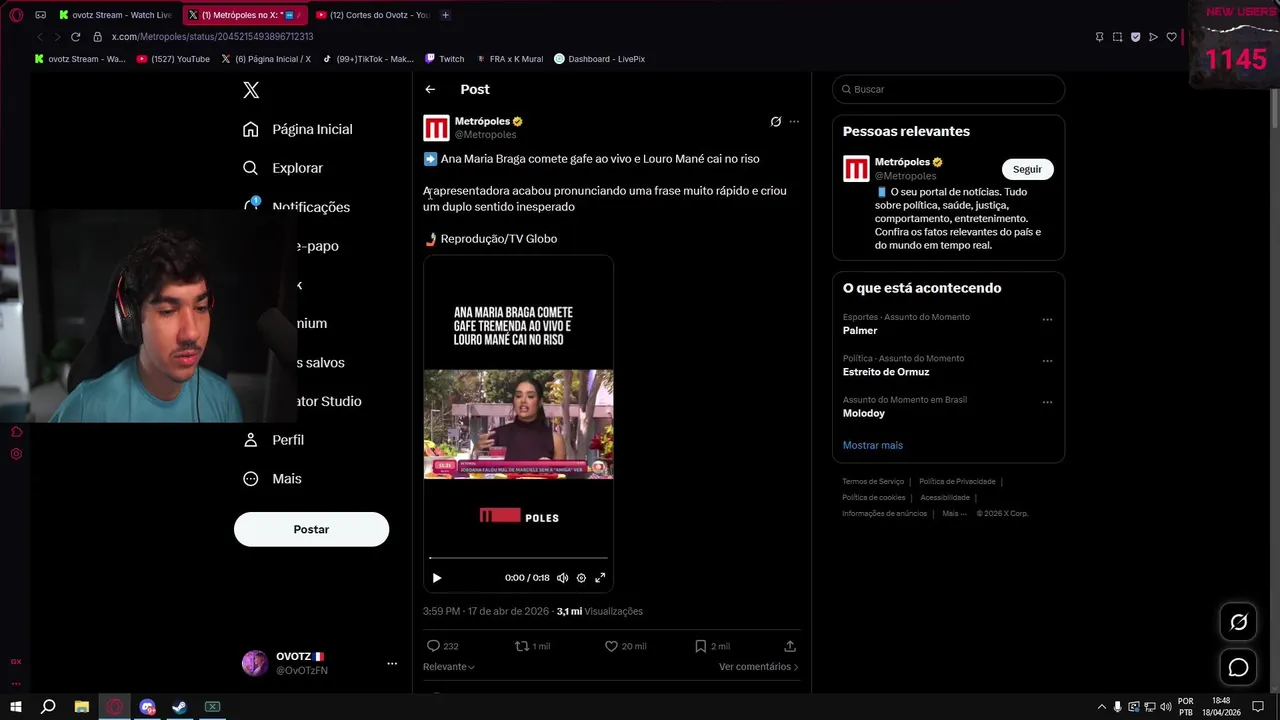Open the post's three-dot options menu

point(794,122)
